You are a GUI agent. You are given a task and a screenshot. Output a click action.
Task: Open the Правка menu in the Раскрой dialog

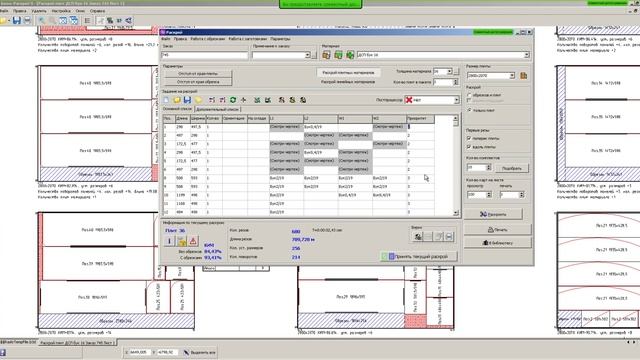[x=180, y=39]
